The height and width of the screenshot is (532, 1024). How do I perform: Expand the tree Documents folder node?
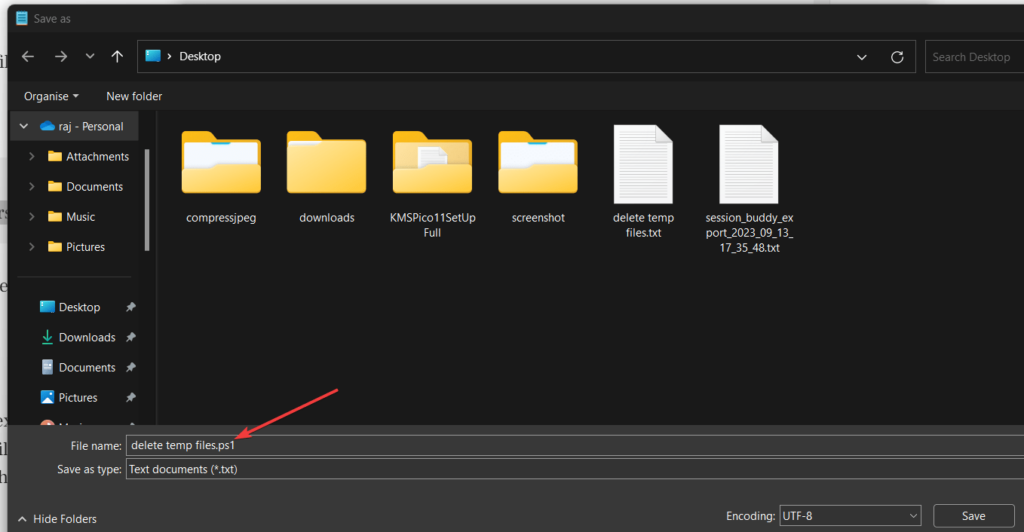[31, 186]
